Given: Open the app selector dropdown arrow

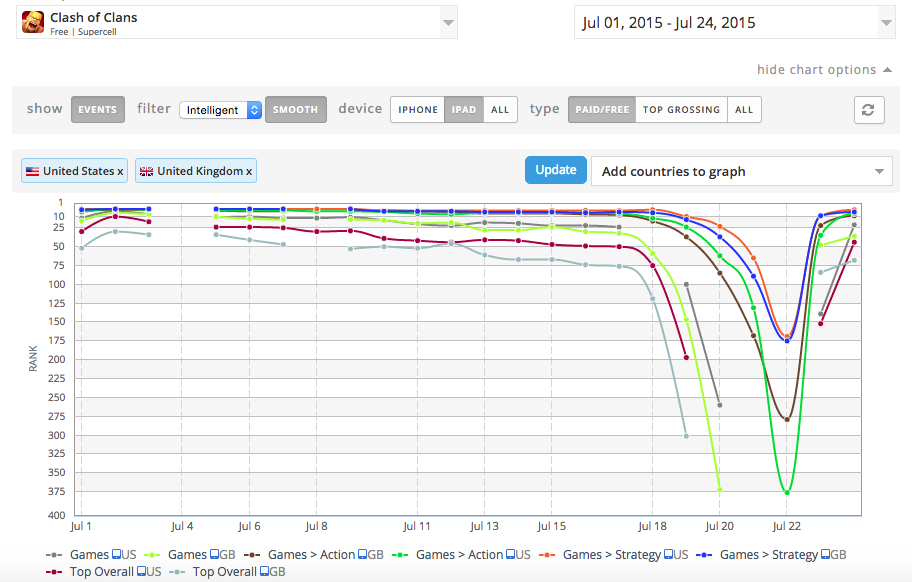Looking at the screenshot, I should tap(448, 22).
